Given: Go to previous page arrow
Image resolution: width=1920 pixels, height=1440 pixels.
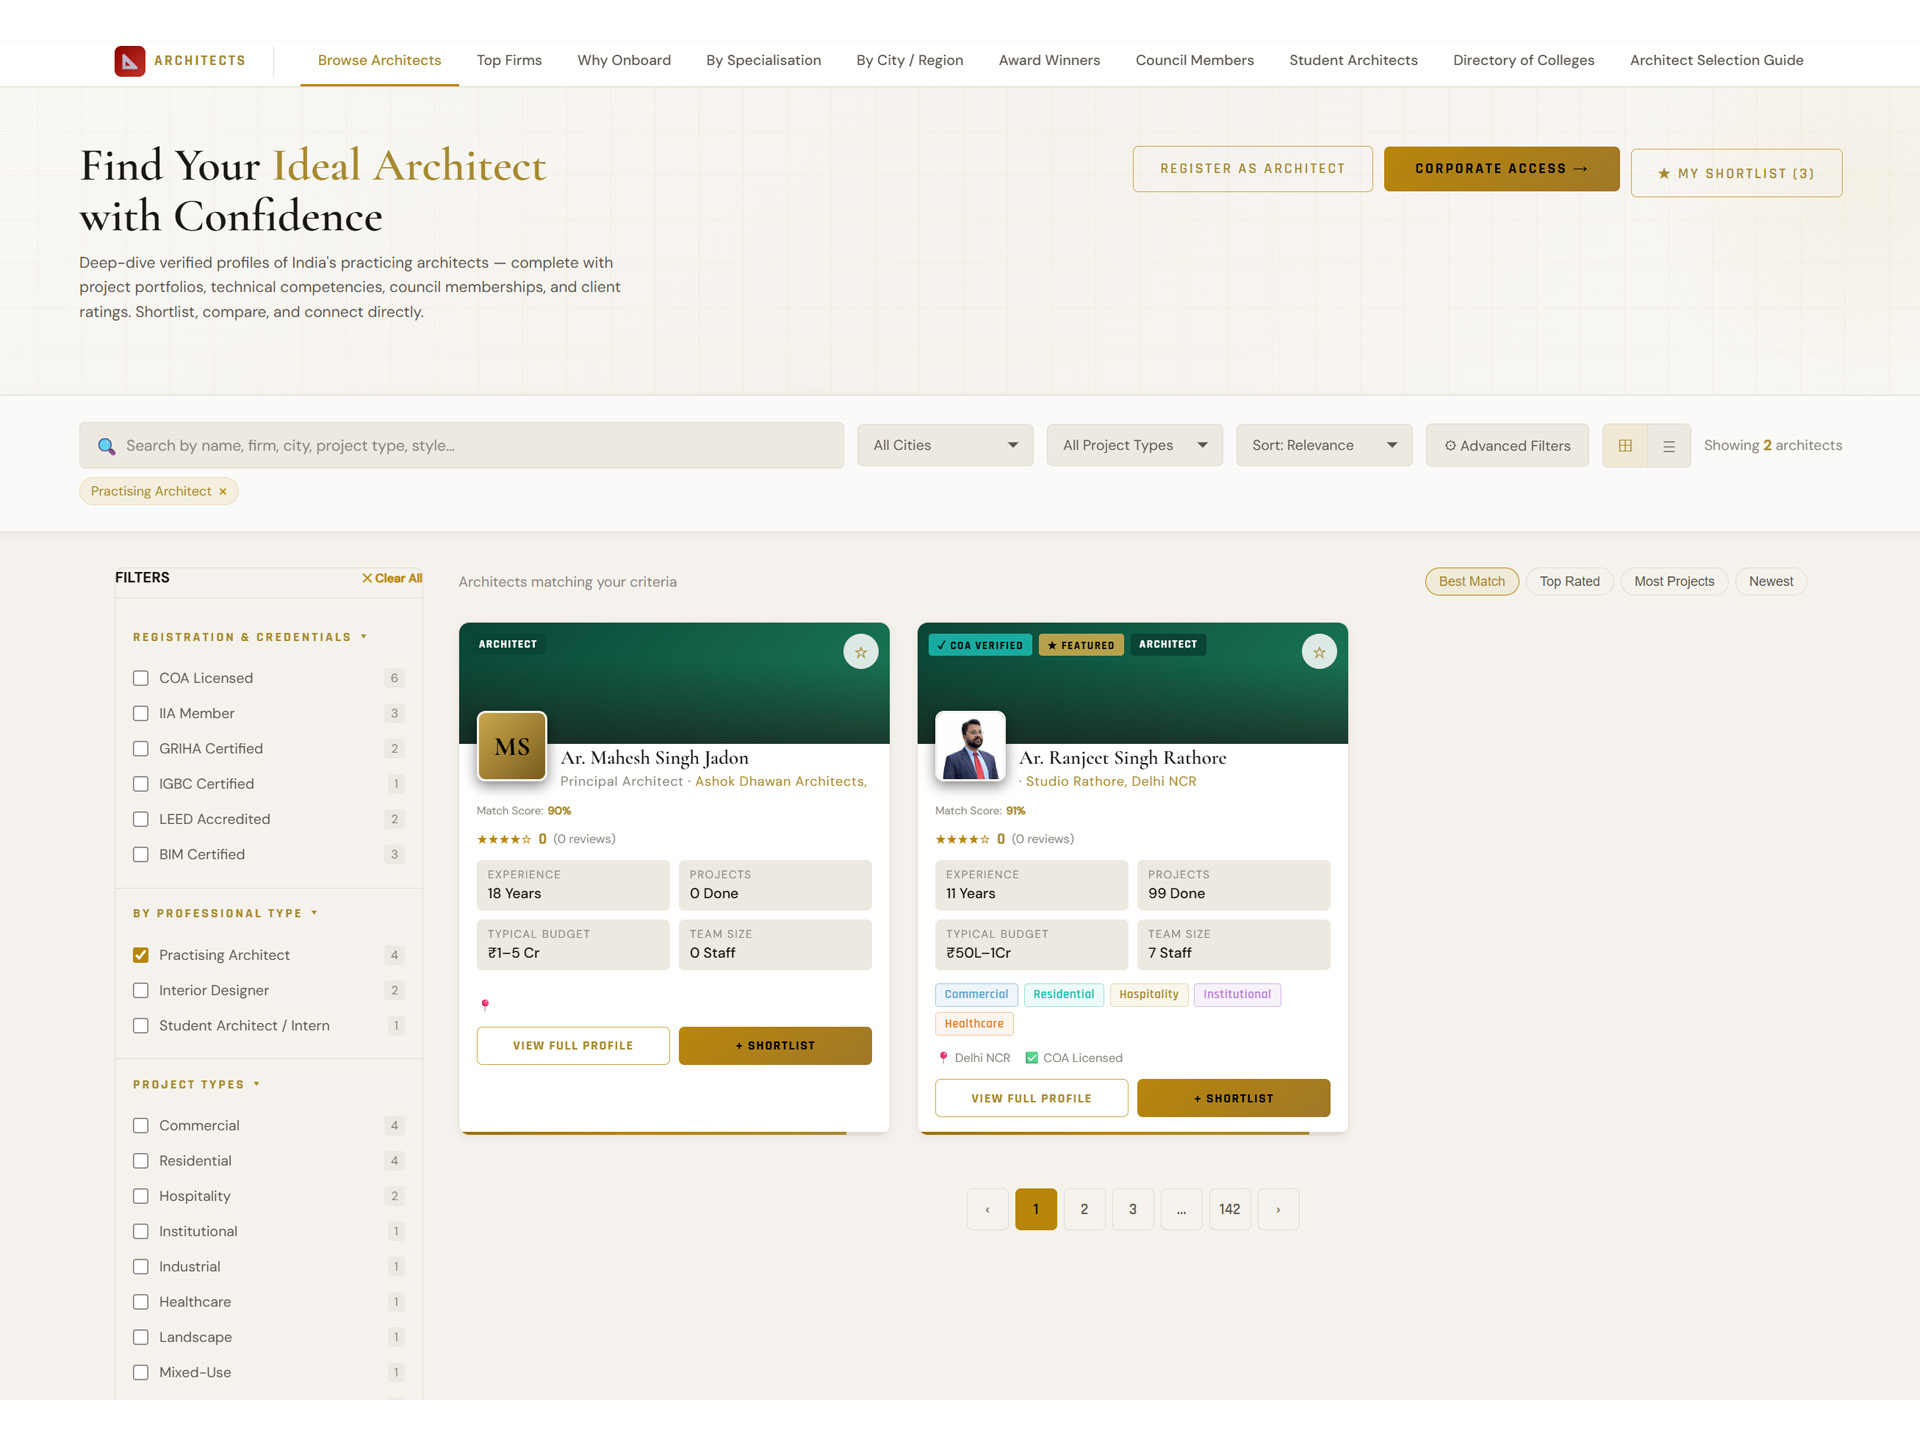Looking at the screenshot, I should point(988,1209).
